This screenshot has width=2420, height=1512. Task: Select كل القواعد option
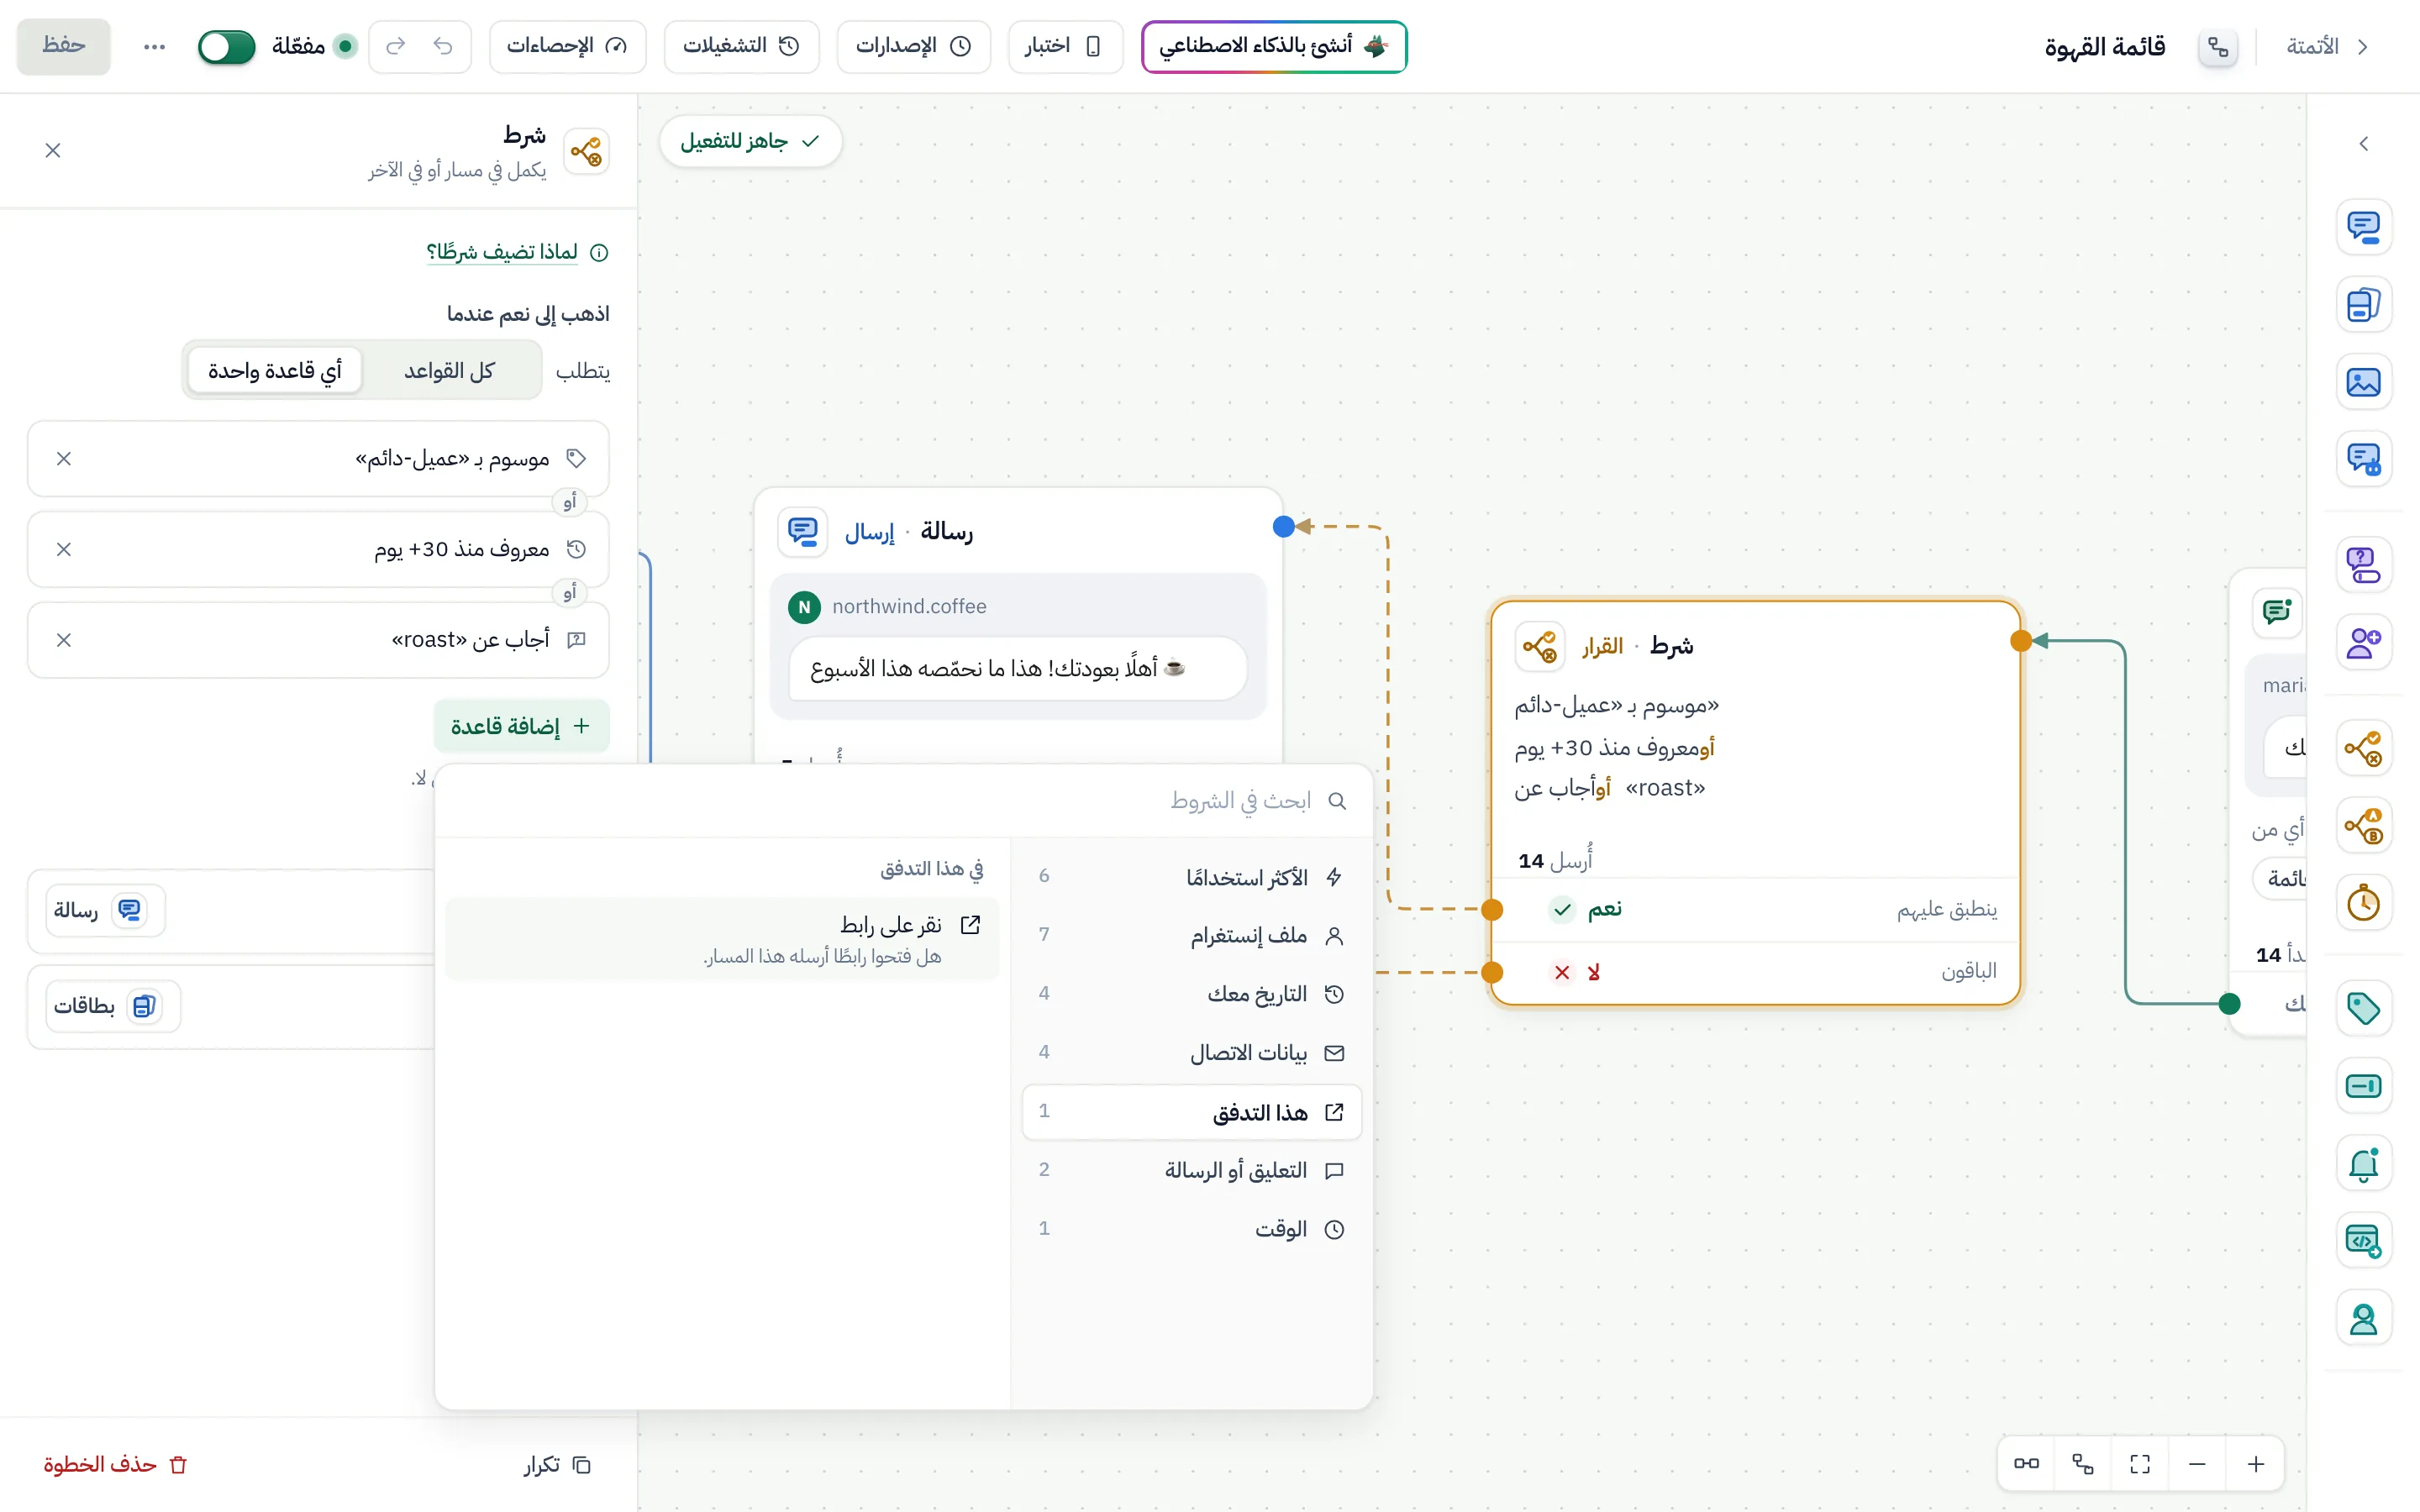click(449, 370)
